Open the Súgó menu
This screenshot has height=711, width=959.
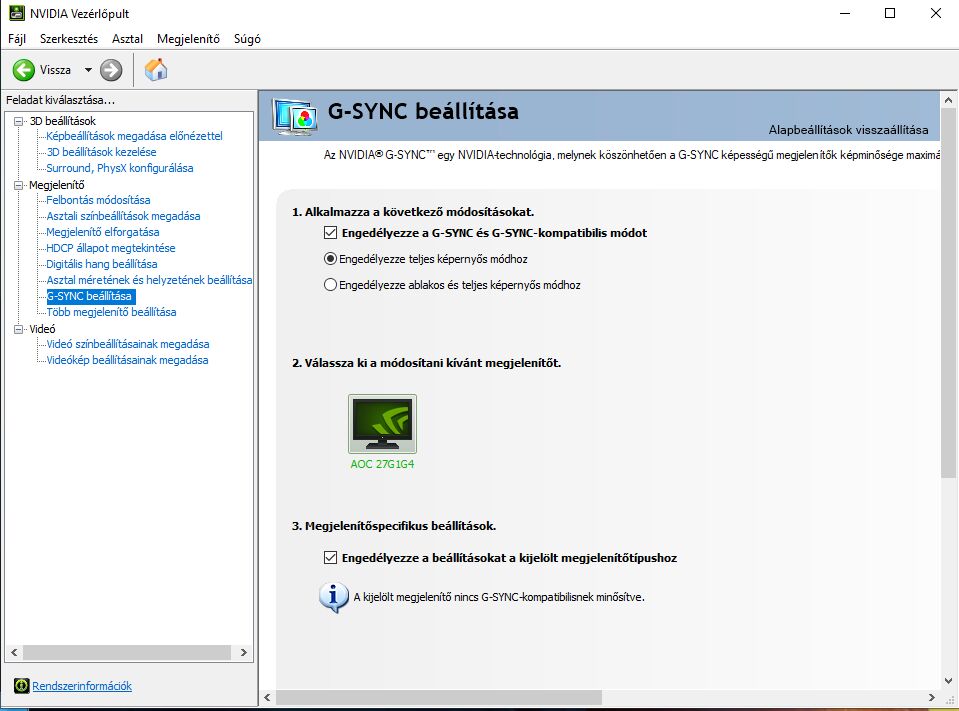pos(247,39)
